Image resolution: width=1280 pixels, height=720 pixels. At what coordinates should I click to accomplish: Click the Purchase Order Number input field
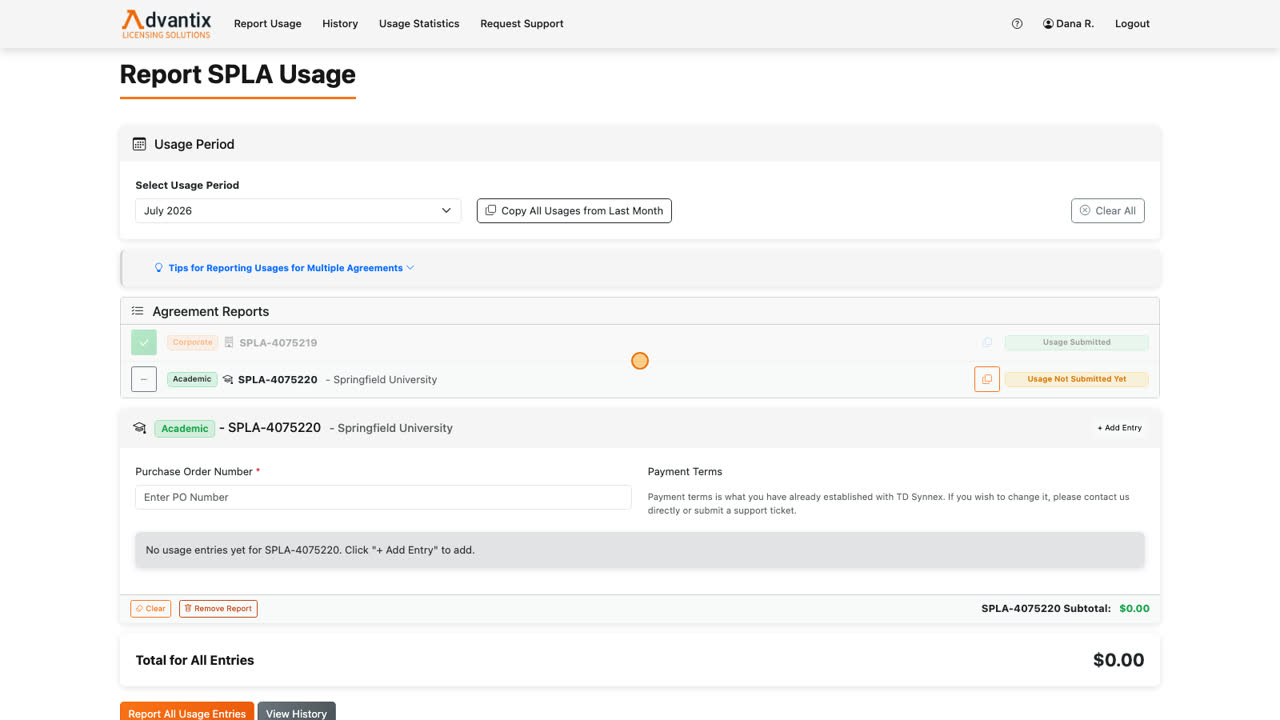383,497
